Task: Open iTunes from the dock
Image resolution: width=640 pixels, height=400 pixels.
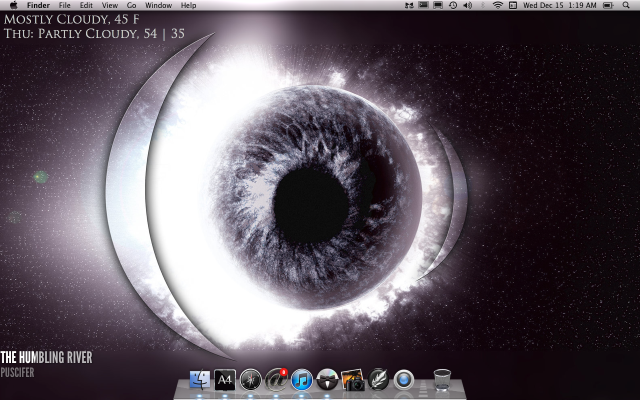Action: coord(302,380)
